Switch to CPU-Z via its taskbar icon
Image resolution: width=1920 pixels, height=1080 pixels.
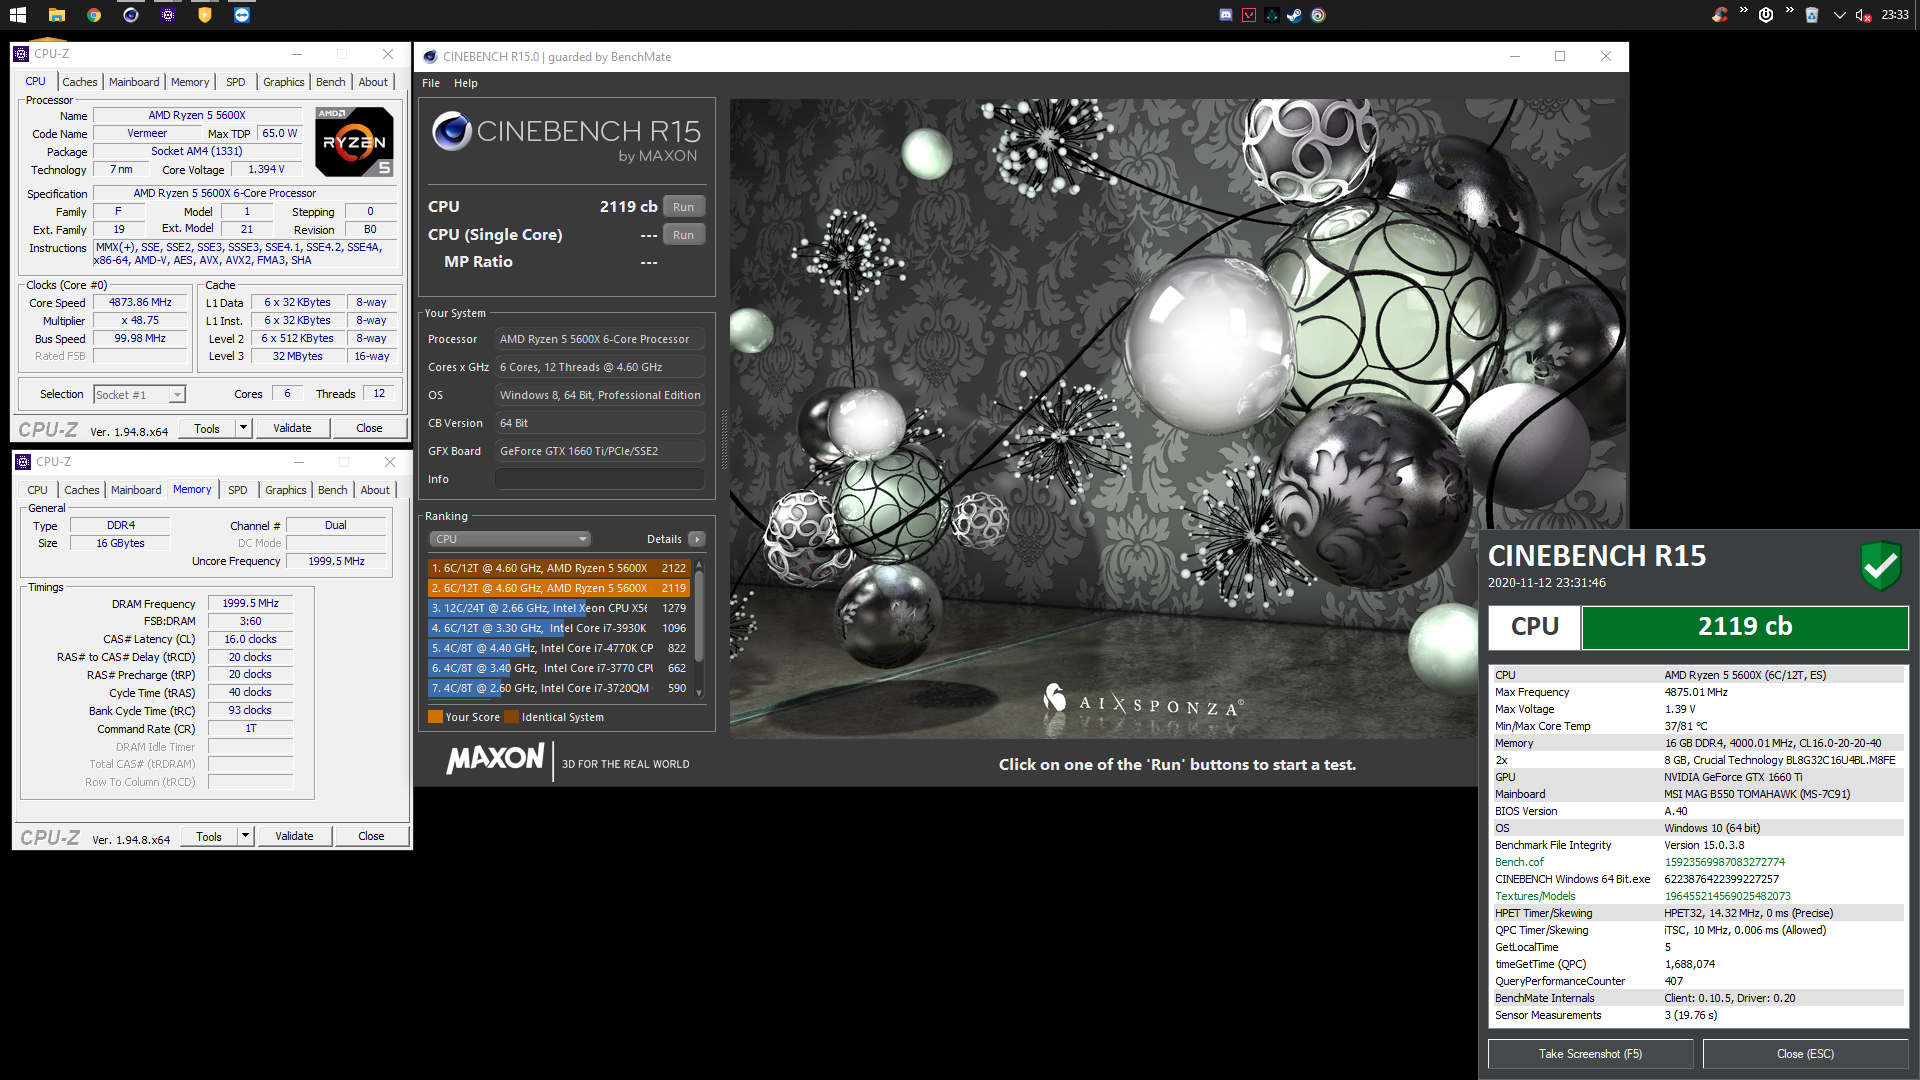tap(168, 15)
